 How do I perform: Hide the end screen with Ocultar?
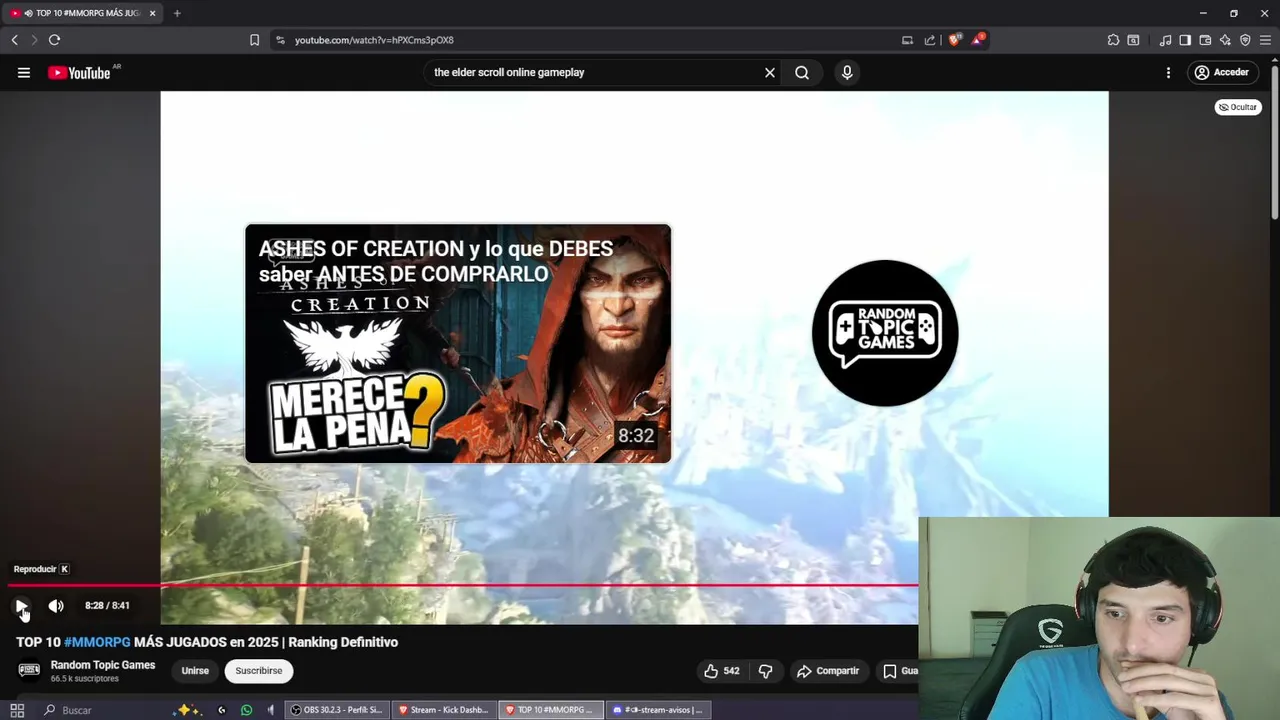[1238, 107]
